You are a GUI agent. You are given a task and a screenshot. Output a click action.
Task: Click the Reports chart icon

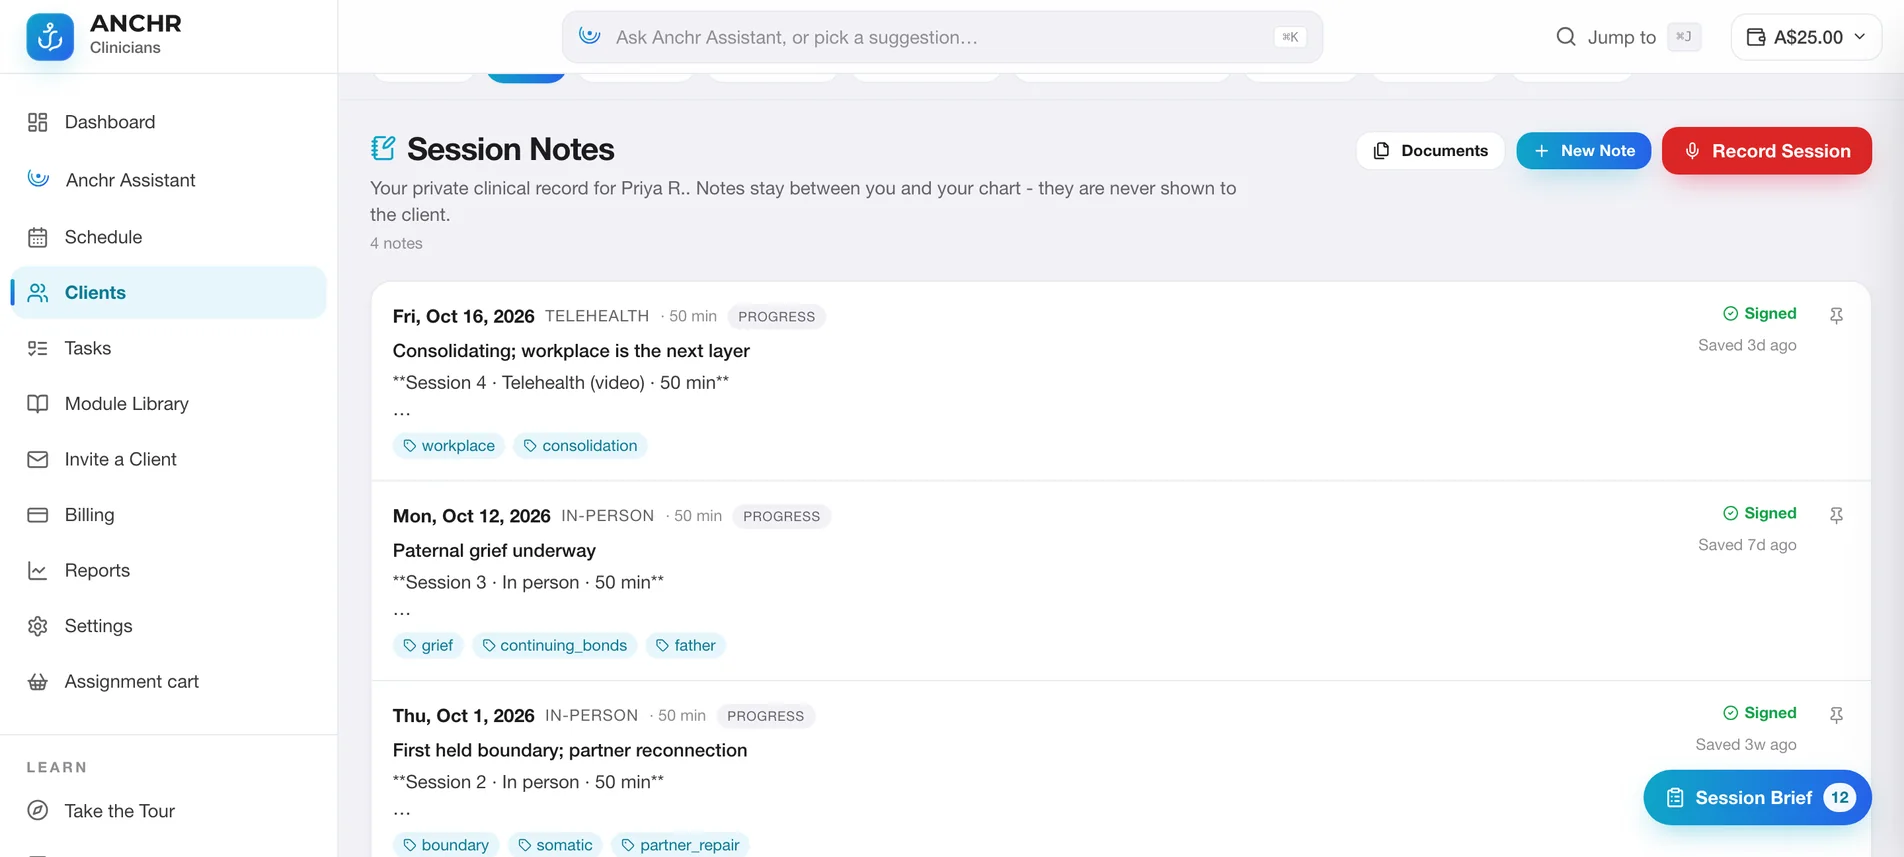pyautogui.click(x=38, y=570)
